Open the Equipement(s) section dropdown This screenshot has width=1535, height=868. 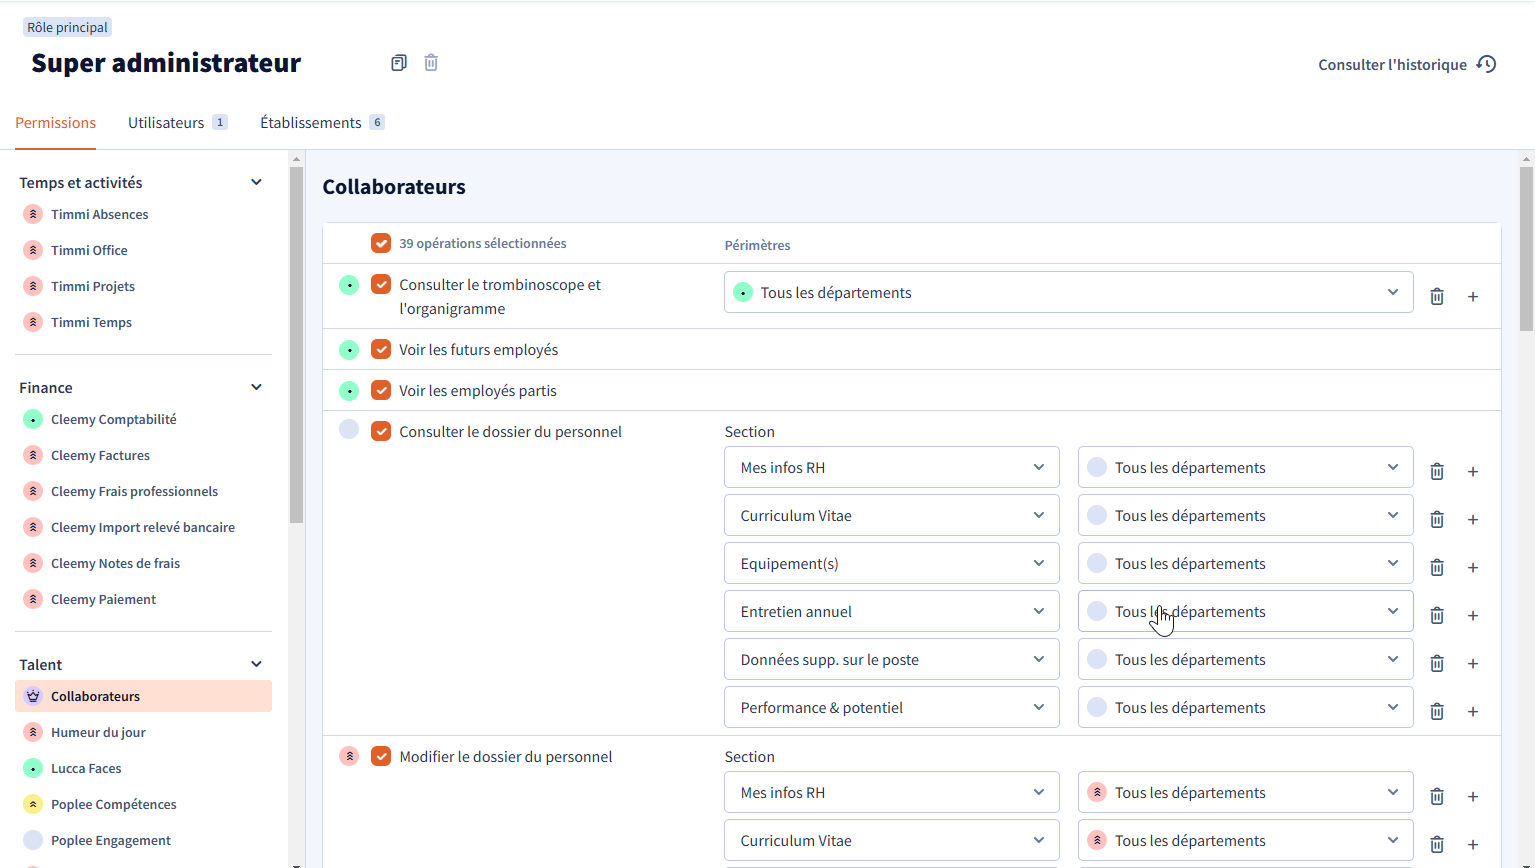click(x=891, y=563)
